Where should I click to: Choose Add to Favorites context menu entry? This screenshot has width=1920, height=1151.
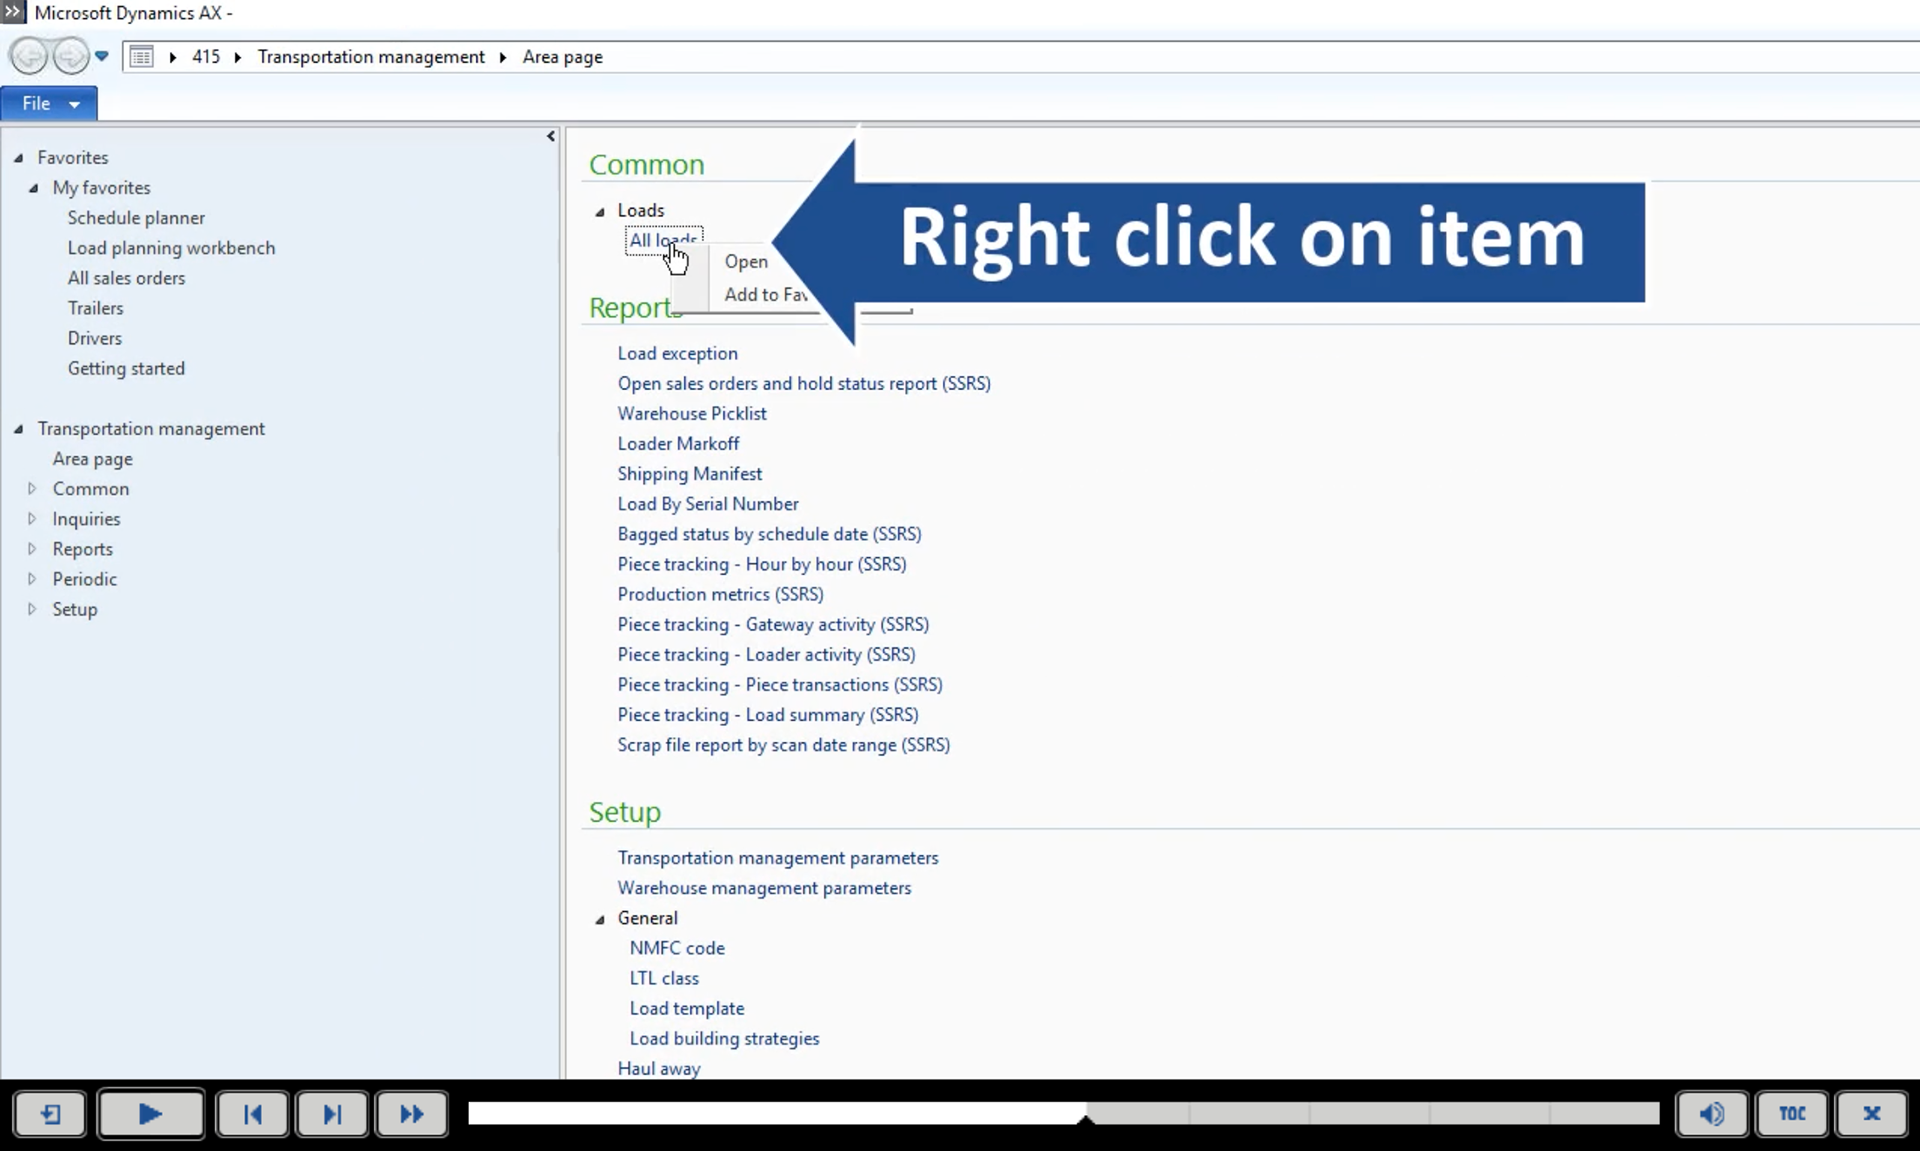[x=765, y=294]
